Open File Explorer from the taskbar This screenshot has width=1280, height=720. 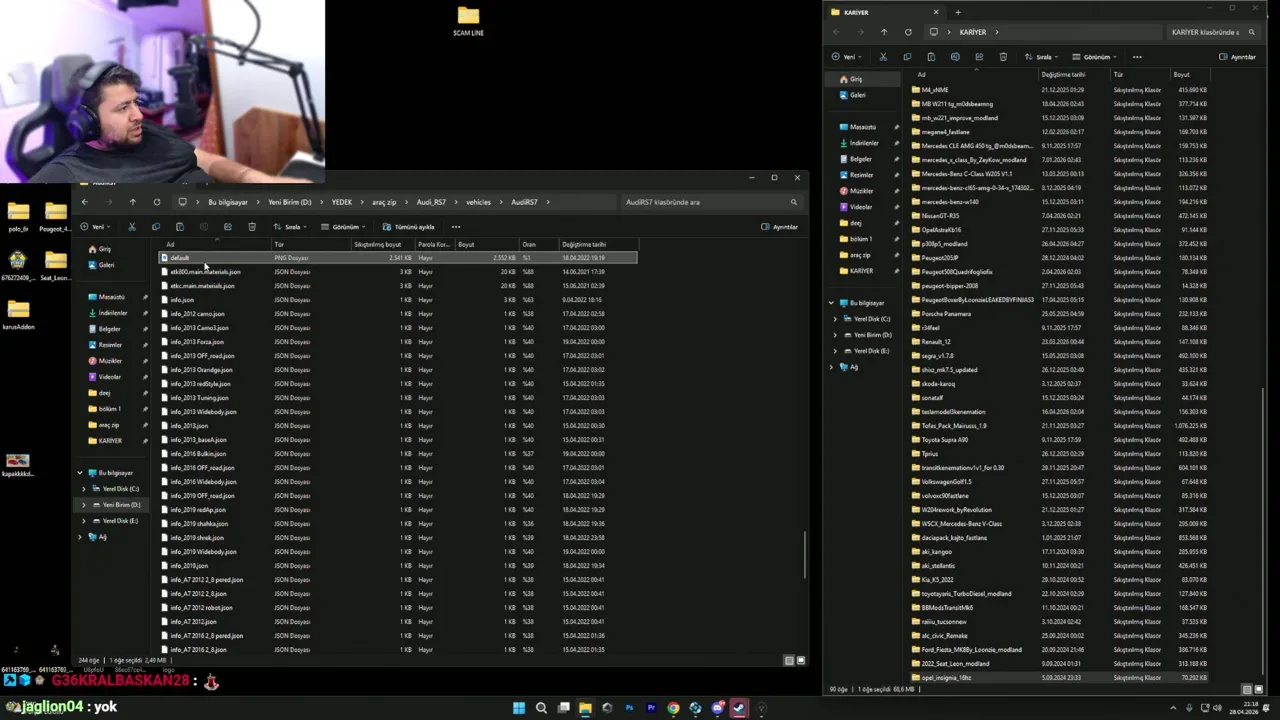pyautogui.click(x=585, y=708)
